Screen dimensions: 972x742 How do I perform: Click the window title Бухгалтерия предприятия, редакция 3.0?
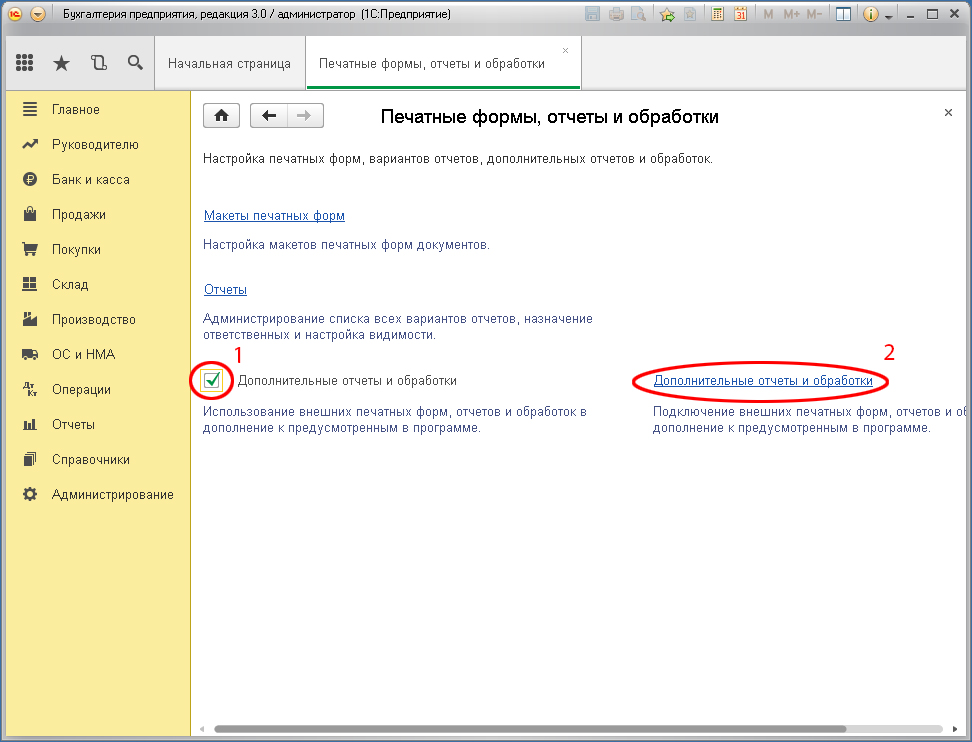click(257, 14)
